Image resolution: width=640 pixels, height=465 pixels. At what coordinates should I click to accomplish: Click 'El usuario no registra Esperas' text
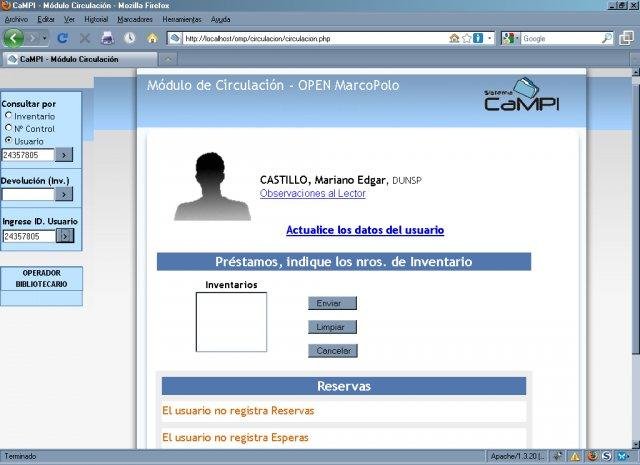point(235,438)
